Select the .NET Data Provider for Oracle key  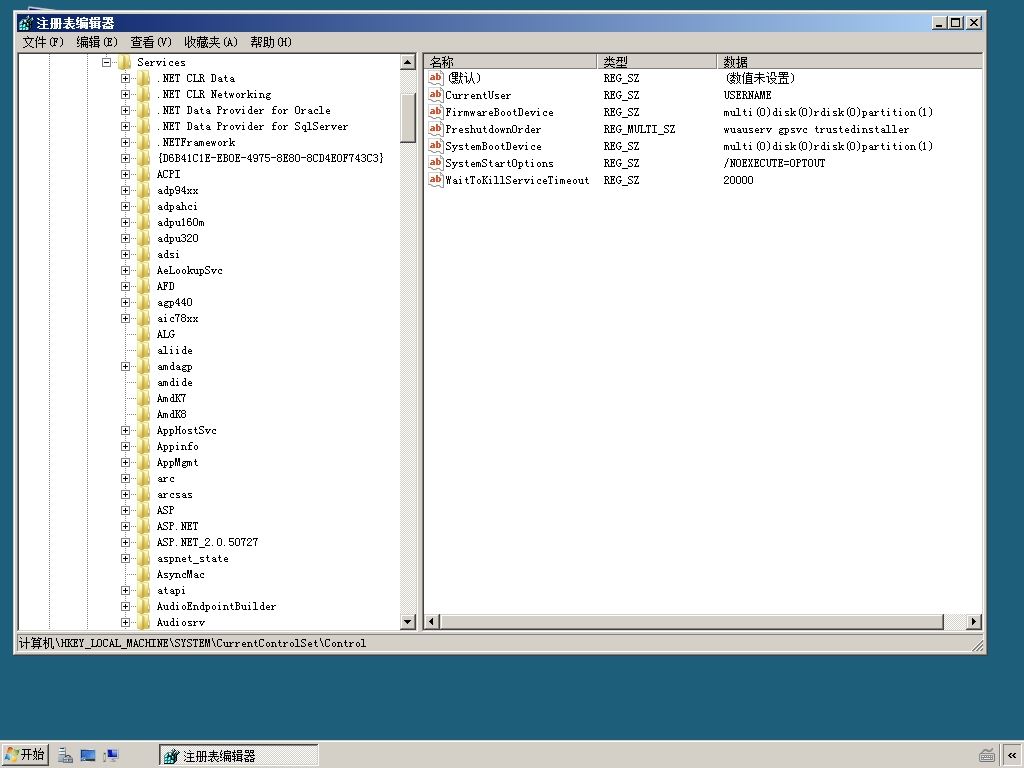[244, 110]
